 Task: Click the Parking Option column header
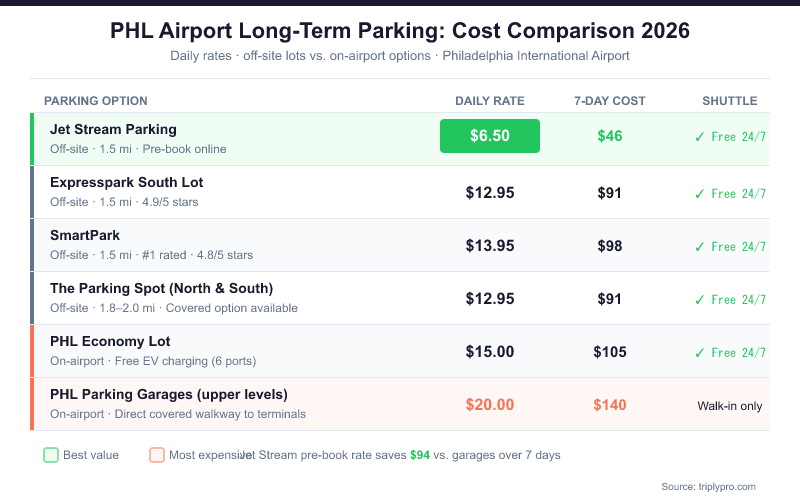click(x=96, y=101)
